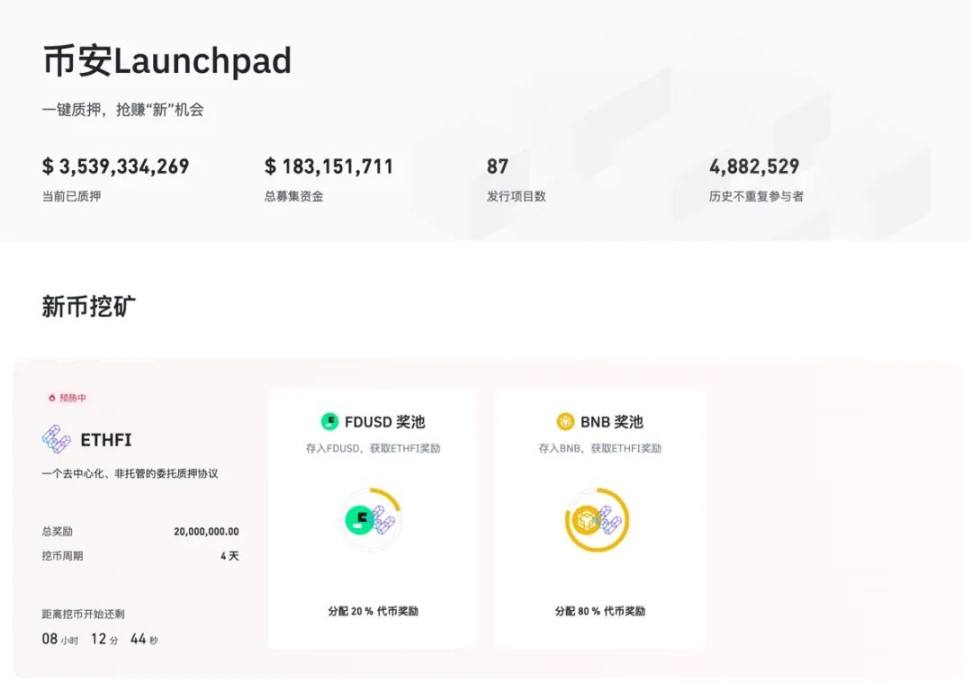
Task: Click 分配 20 % 代币奖励 in the FDUSD card
Action: 372,611
